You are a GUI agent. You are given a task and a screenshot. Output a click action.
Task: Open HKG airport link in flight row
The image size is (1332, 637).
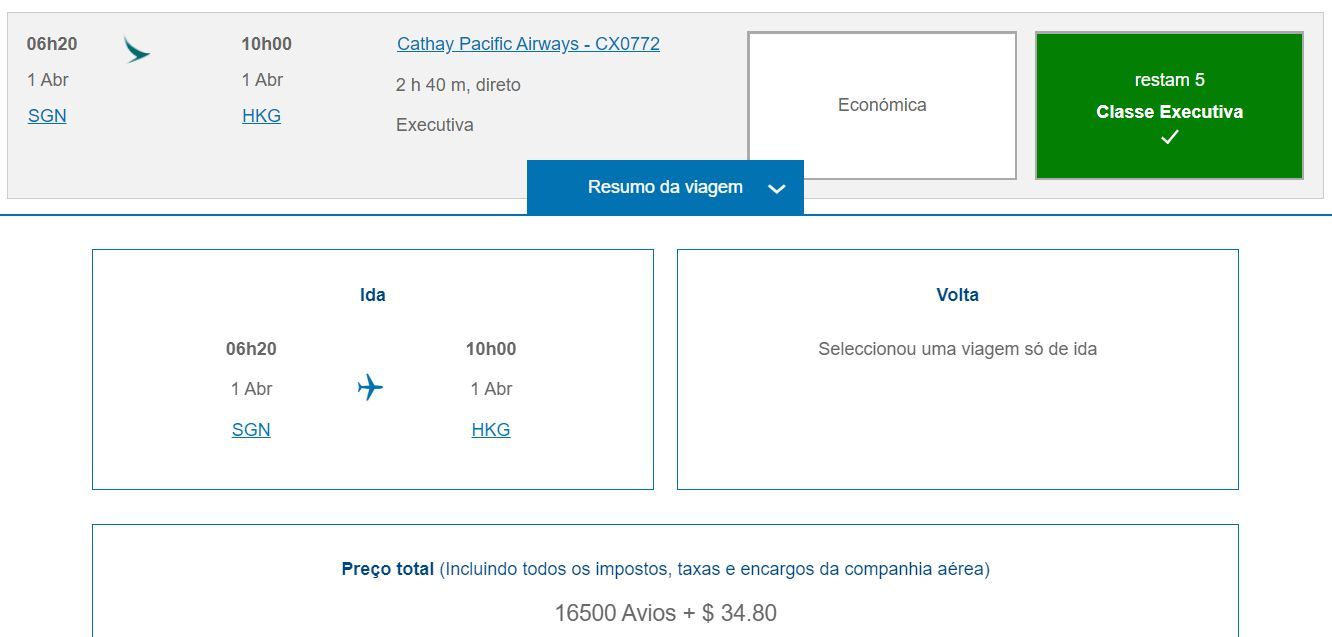[x=261, y=116]
